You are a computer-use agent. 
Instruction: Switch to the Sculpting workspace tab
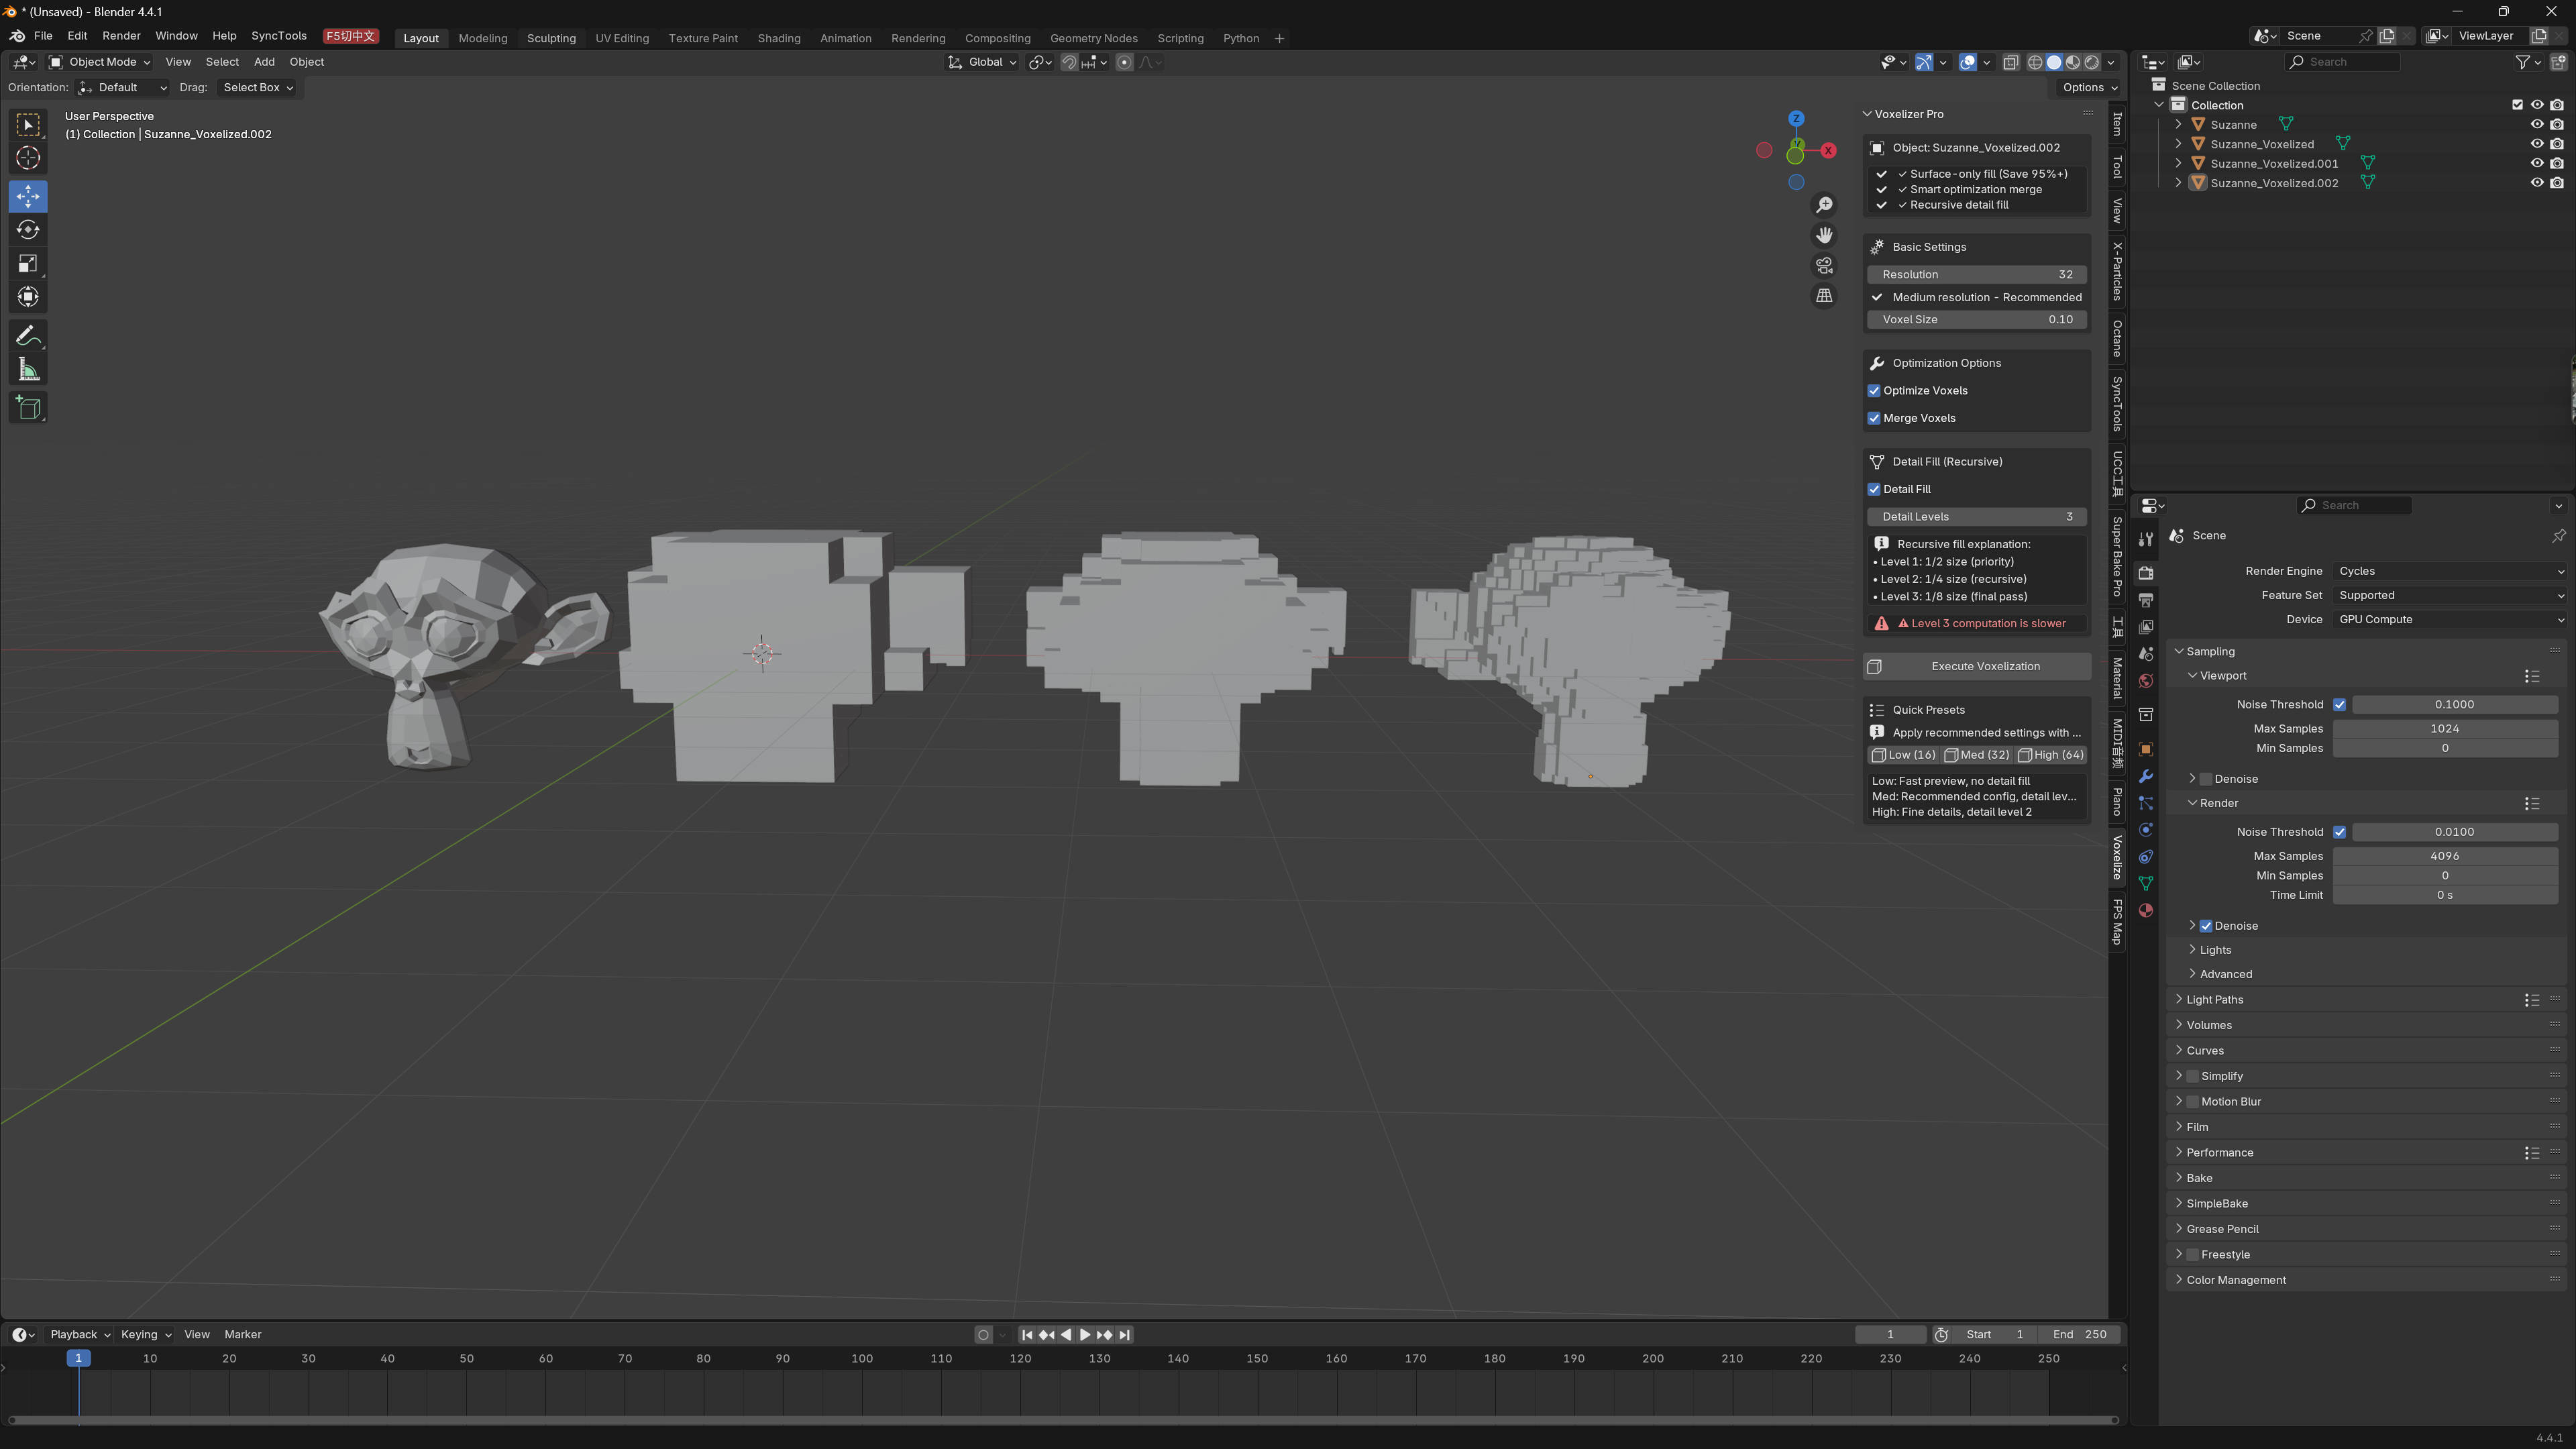(x=551, y=38)
